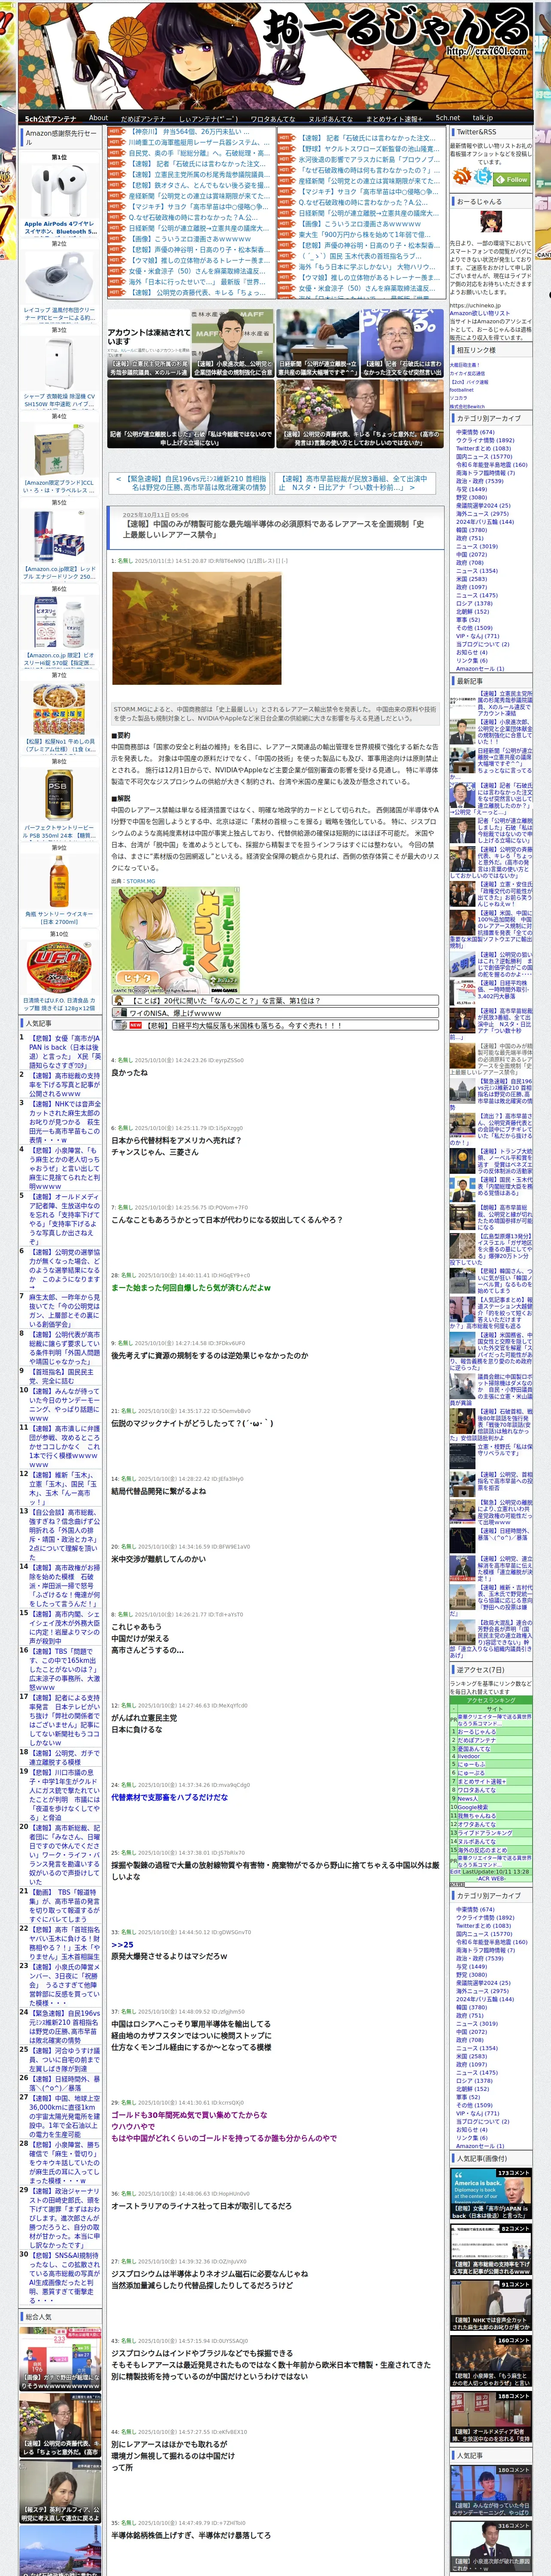Viewport: 551px width, 2576px height.
Task: Open the おーるじゃんる profile avatar image
Action: [x=491, y=221]
